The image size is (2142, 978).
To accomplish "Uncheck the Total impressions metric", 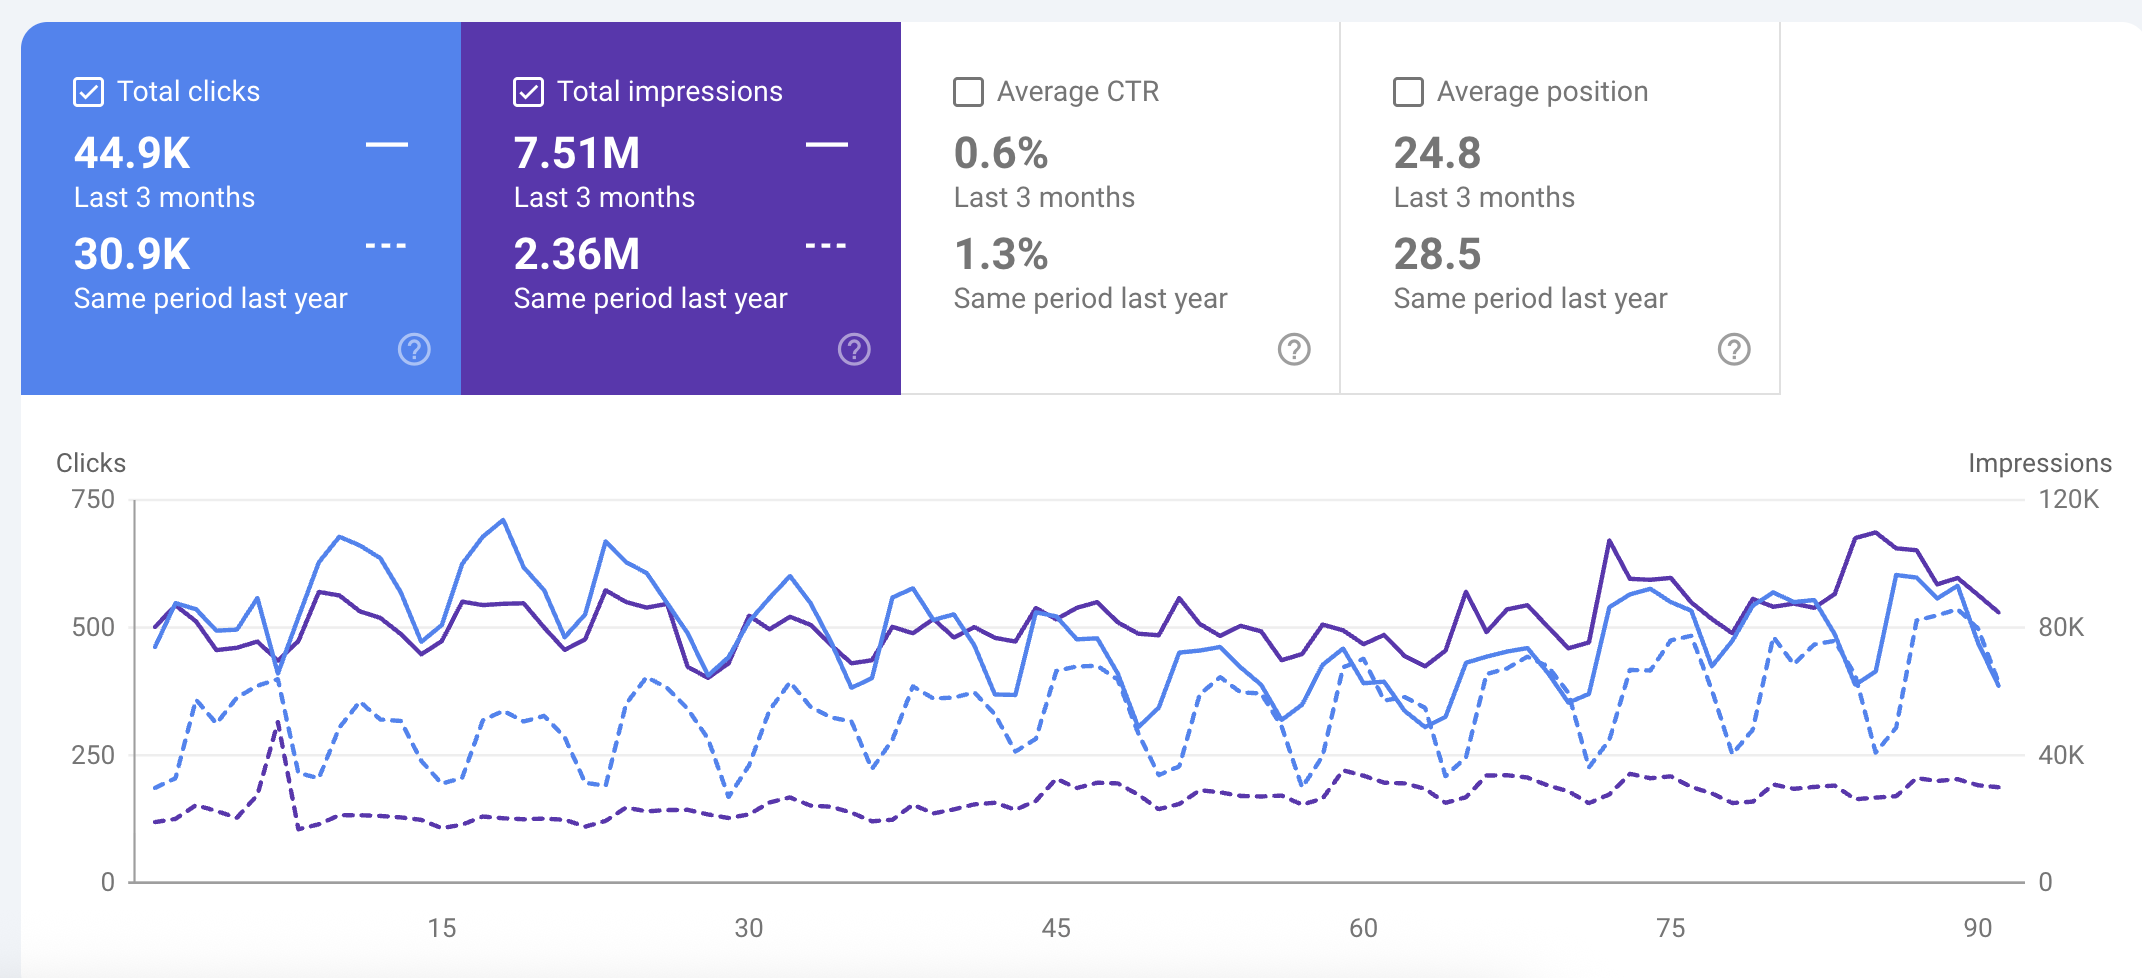I will point(528,91).
